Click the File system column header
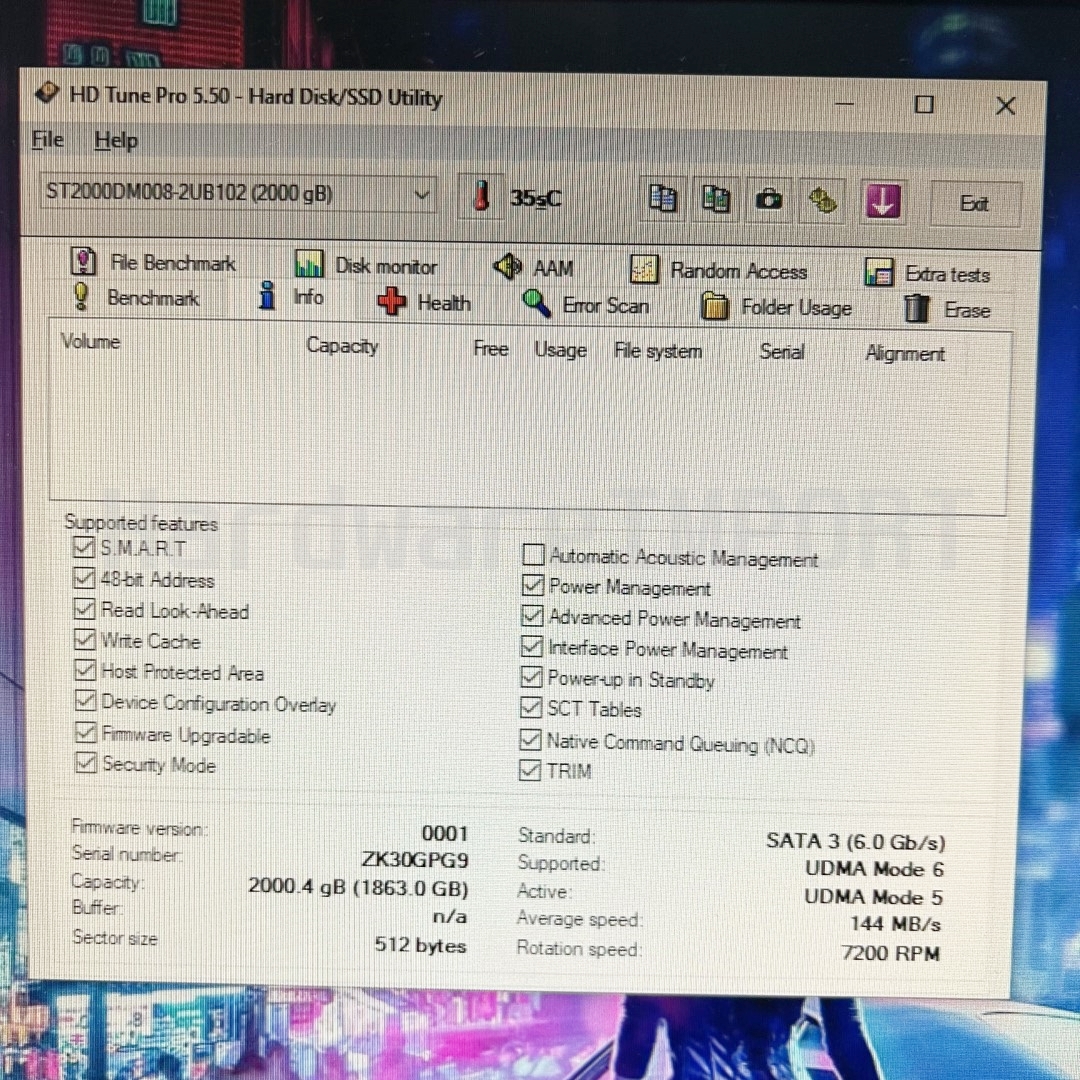Viewport: 1080px width, 1080px height. point(658,351)
